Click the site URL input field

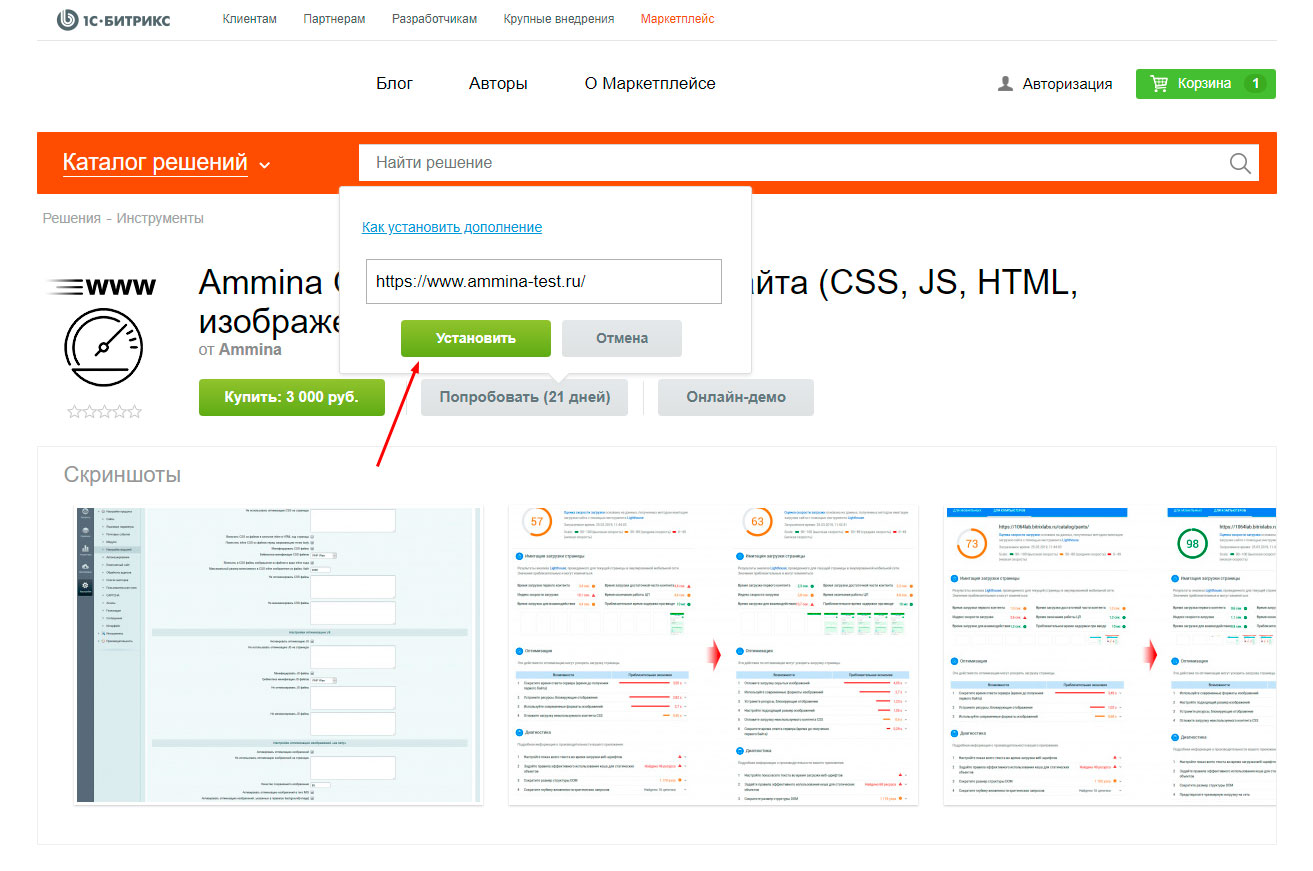pyautogui.click(x=544, y=282)
